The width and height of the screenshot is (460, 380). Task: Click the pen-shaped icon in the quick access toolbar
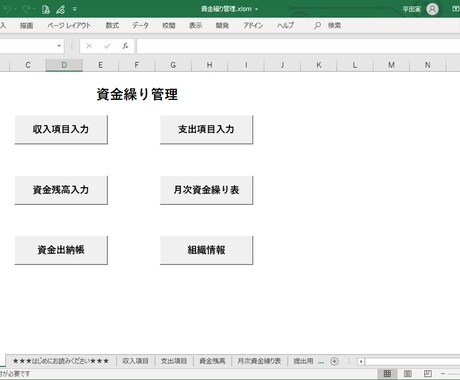61,9
